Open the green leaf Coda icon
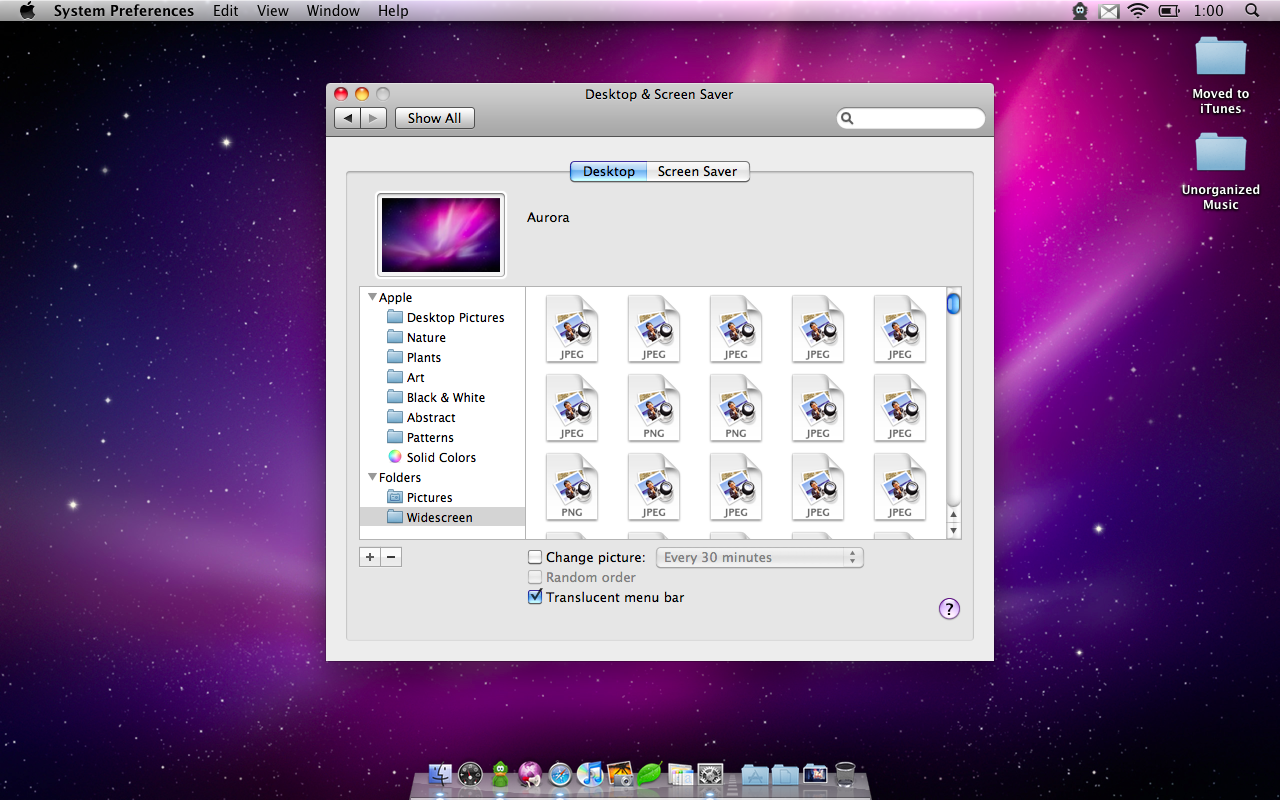 [x=650, y=774]
